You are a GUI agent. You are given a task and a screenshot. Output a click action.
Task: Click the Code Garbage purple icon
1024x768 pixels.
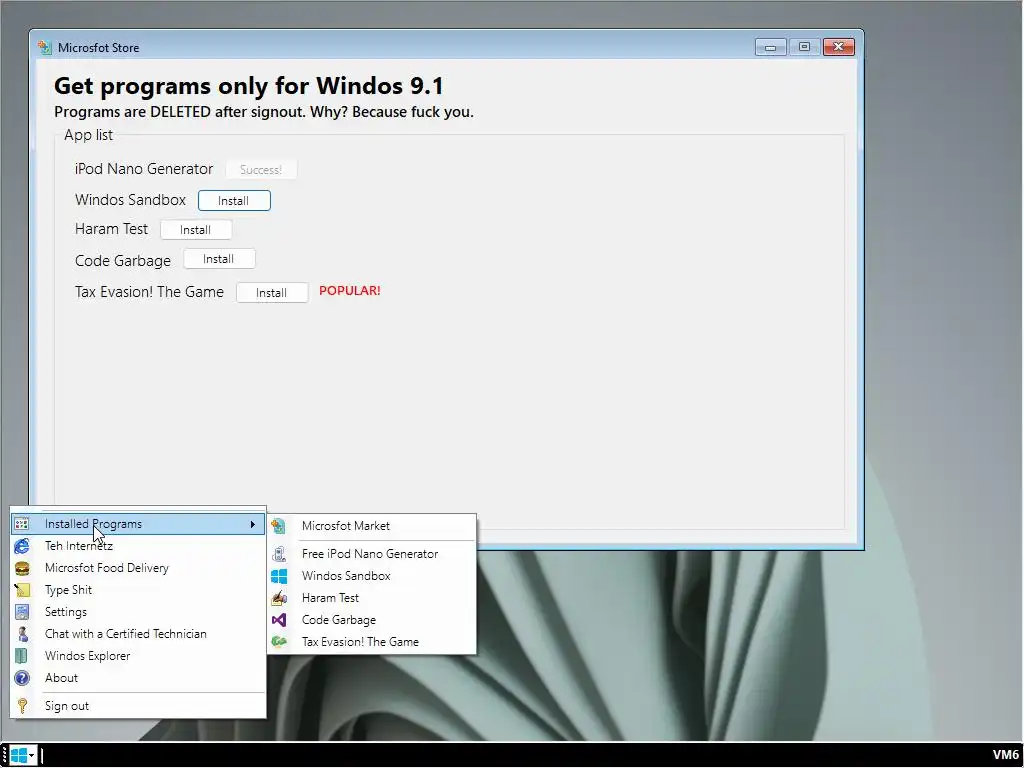[x=279, y=620]
